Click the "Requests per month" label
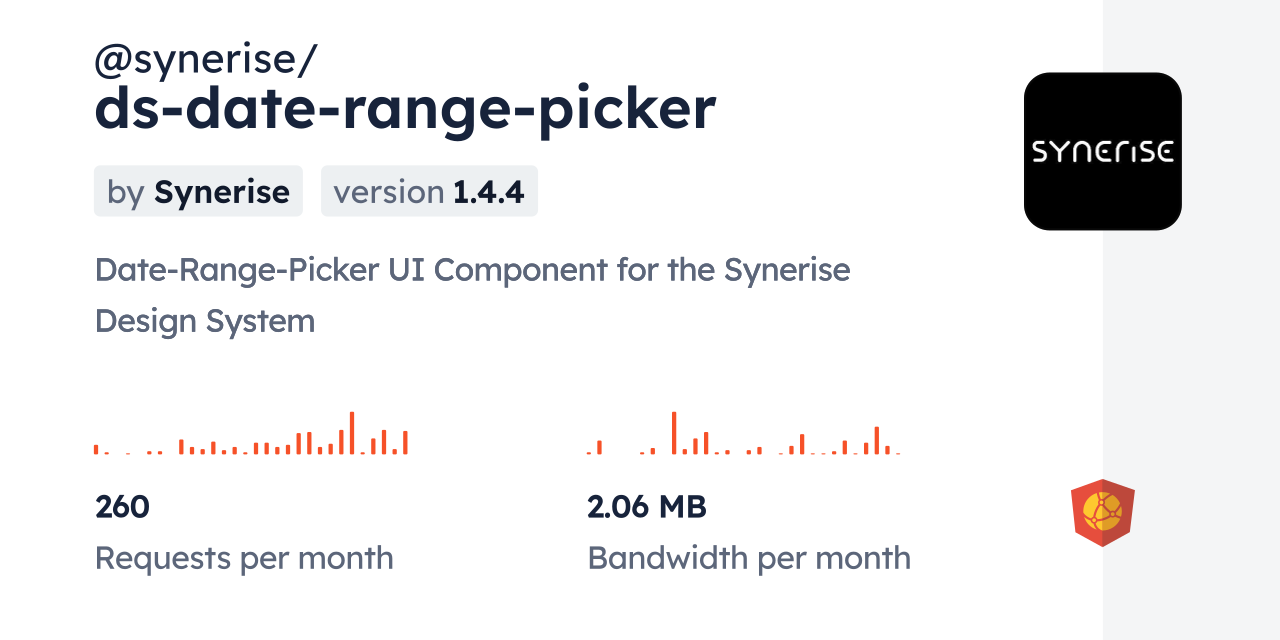The image size is (1280, 640). point(244,558)
